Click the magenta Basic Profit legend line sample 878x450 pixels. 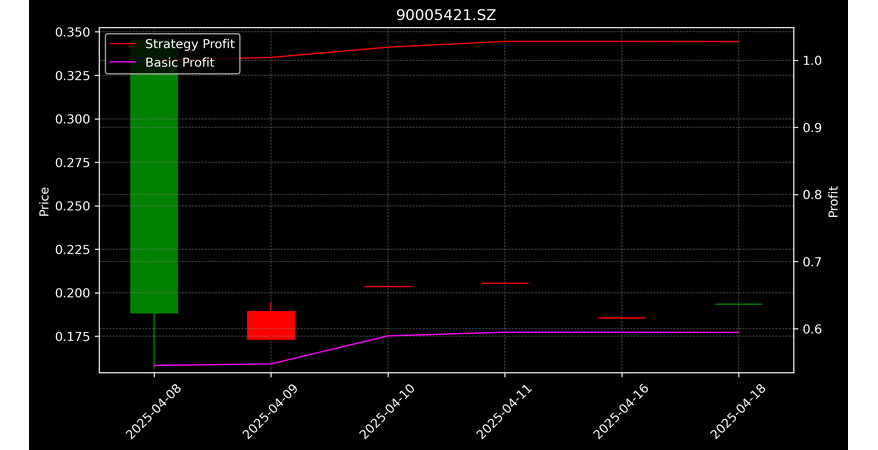123,62
